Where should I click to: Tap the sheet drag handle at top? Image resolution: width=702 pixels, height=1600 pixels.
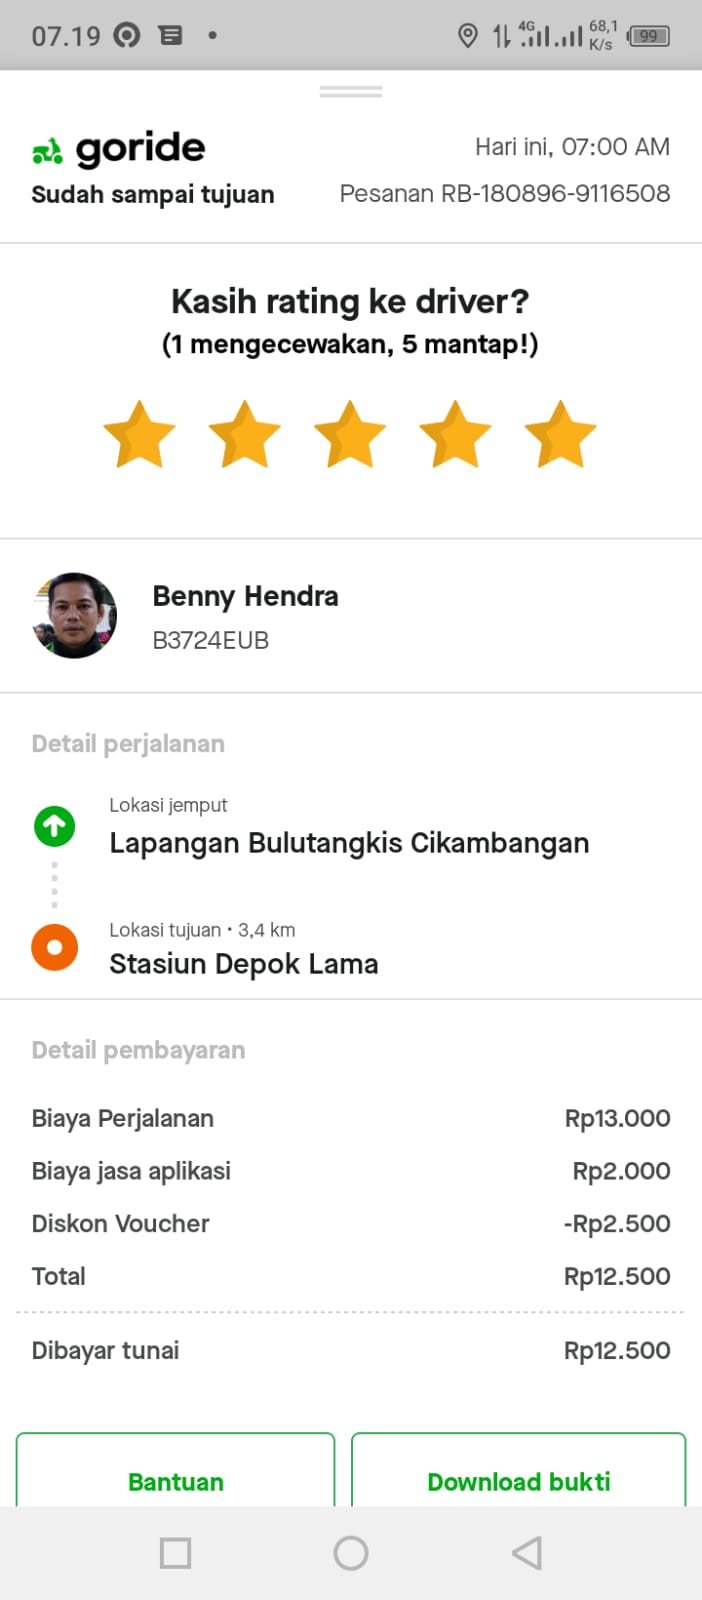[351, 92]
